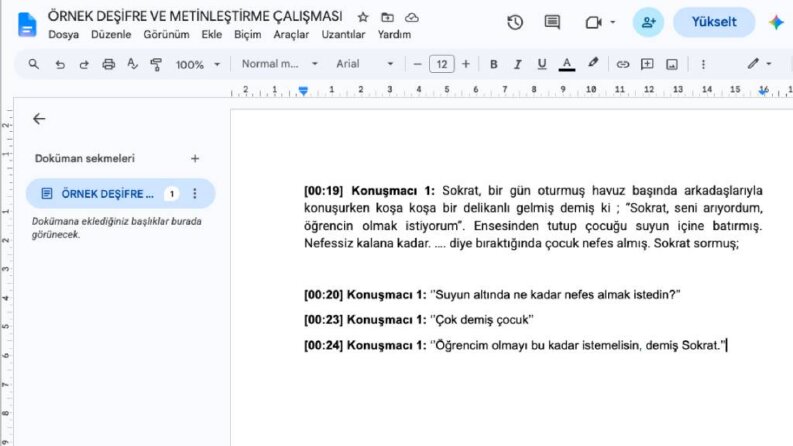Insert an image from the toolbar
This screenshot has width=793, height=446.
coord(672,64)
